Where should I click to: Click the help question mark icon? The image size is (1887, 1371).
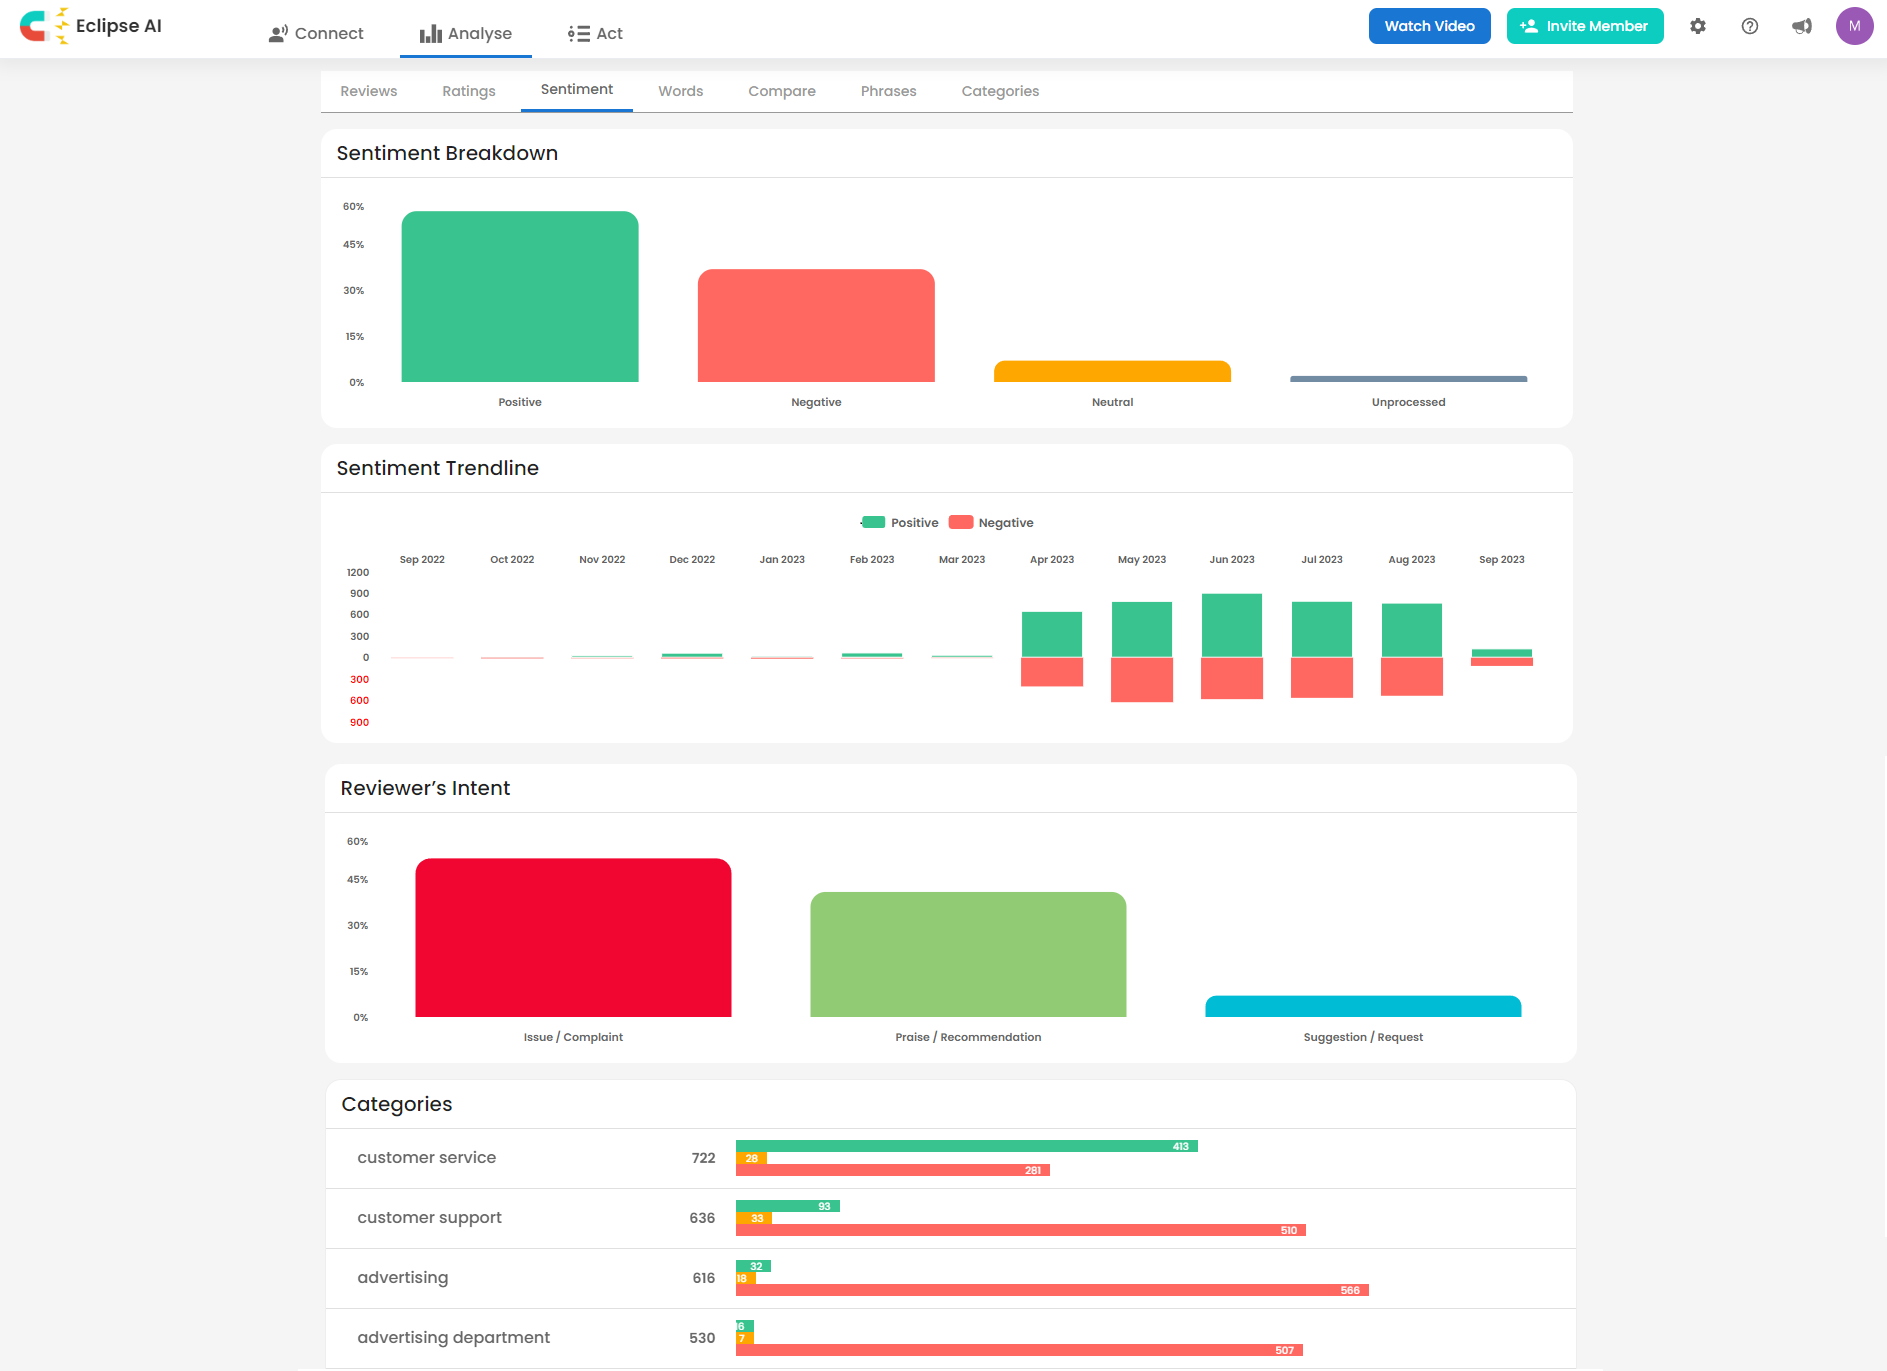coord(1750,26)
